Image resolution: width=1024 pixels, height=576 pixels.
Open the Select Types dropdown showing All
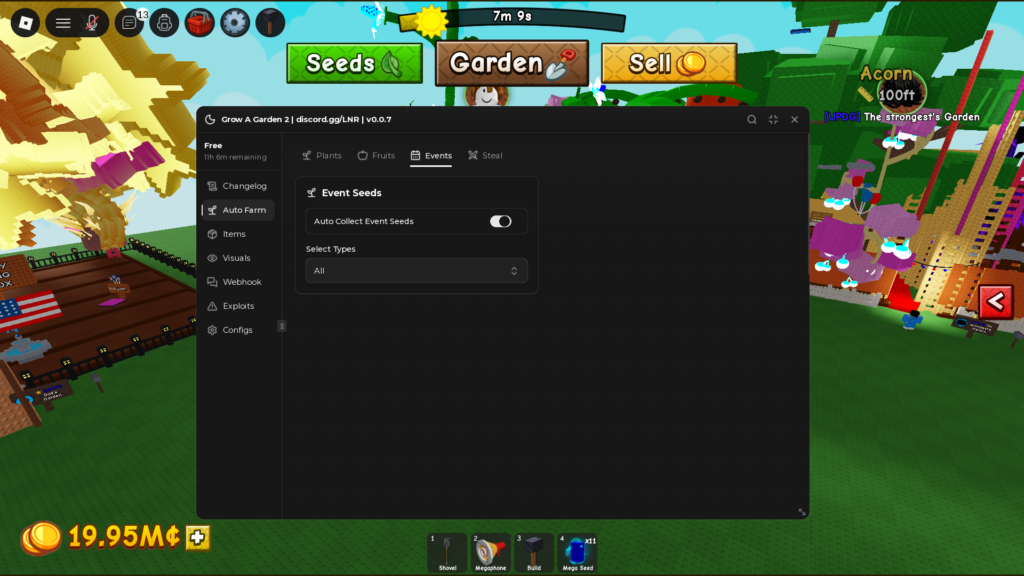(x=417, y=271)
